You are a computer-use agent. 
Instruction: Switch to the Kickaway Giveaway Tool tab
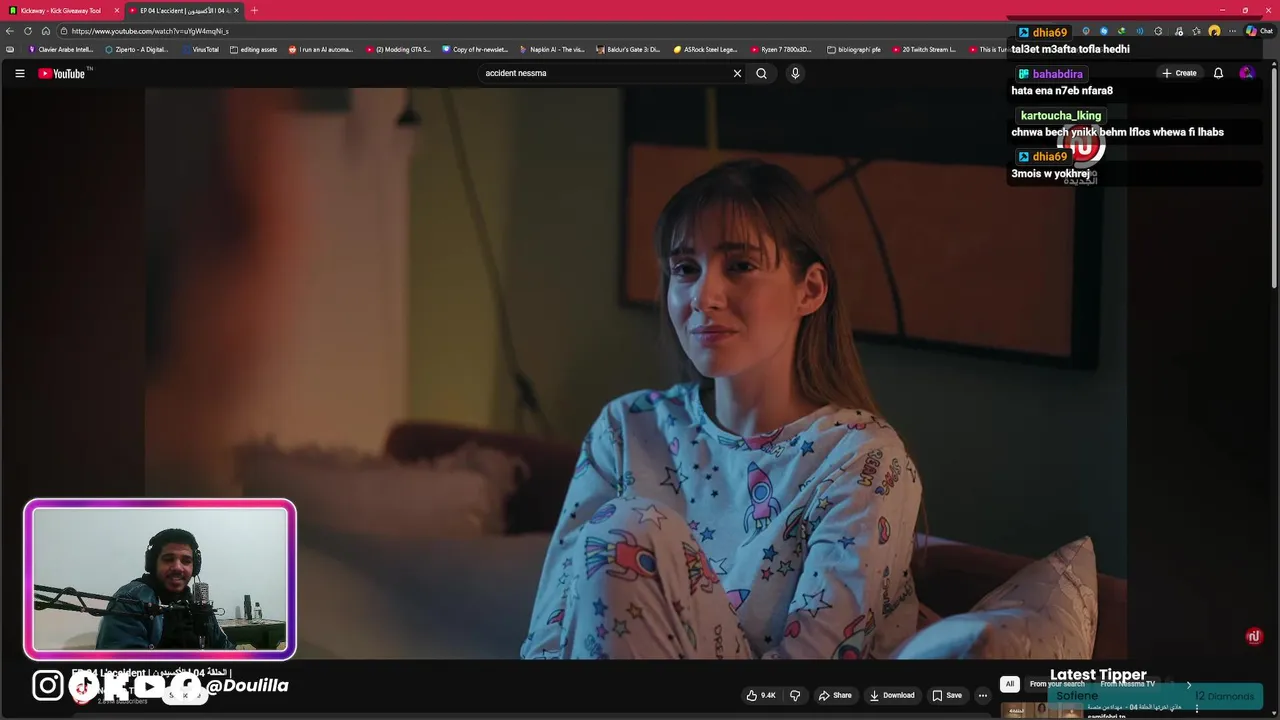pos(60,10)
